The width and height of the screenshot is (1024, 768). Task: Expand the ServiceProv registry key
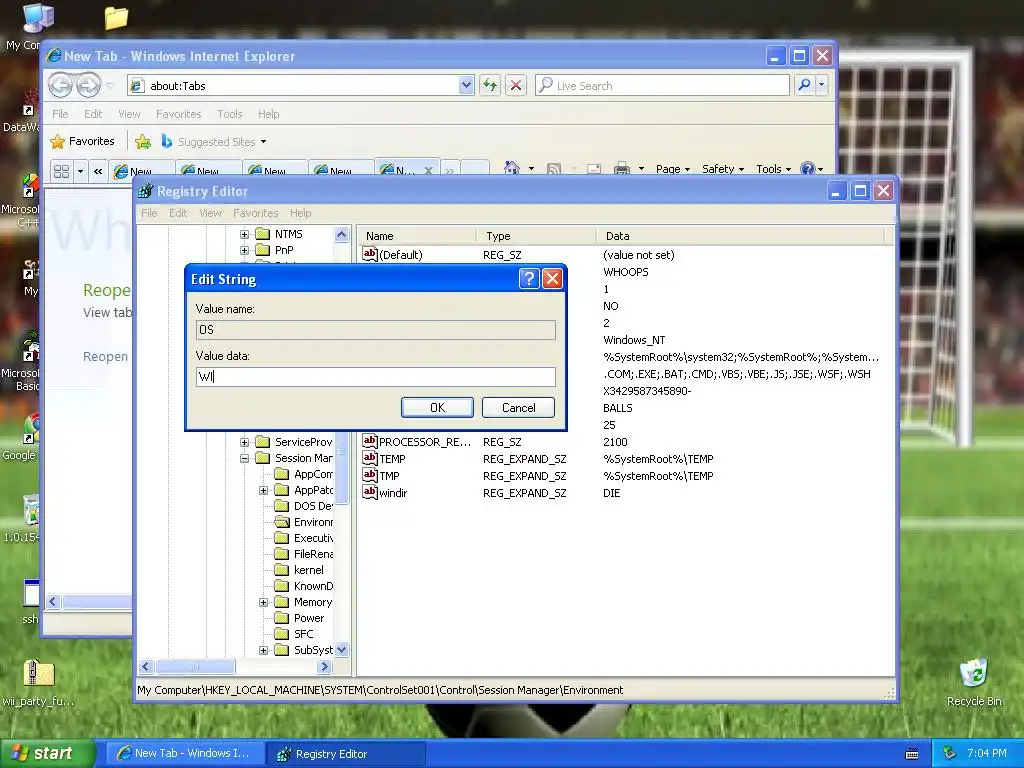244,442
